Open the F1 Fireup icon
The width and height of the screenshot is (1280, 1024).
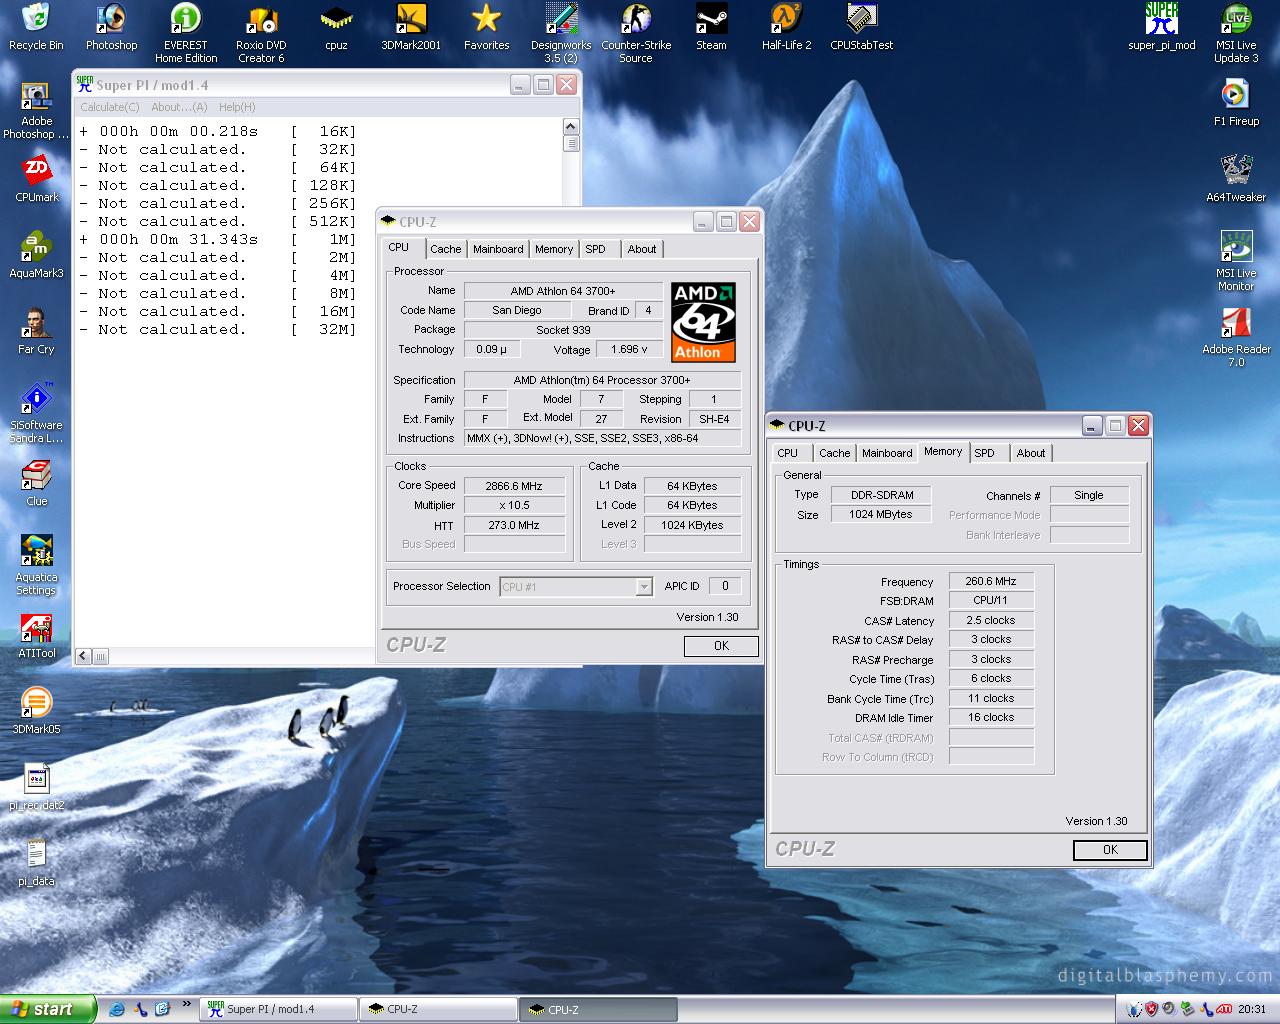(x=1236, y=103)
